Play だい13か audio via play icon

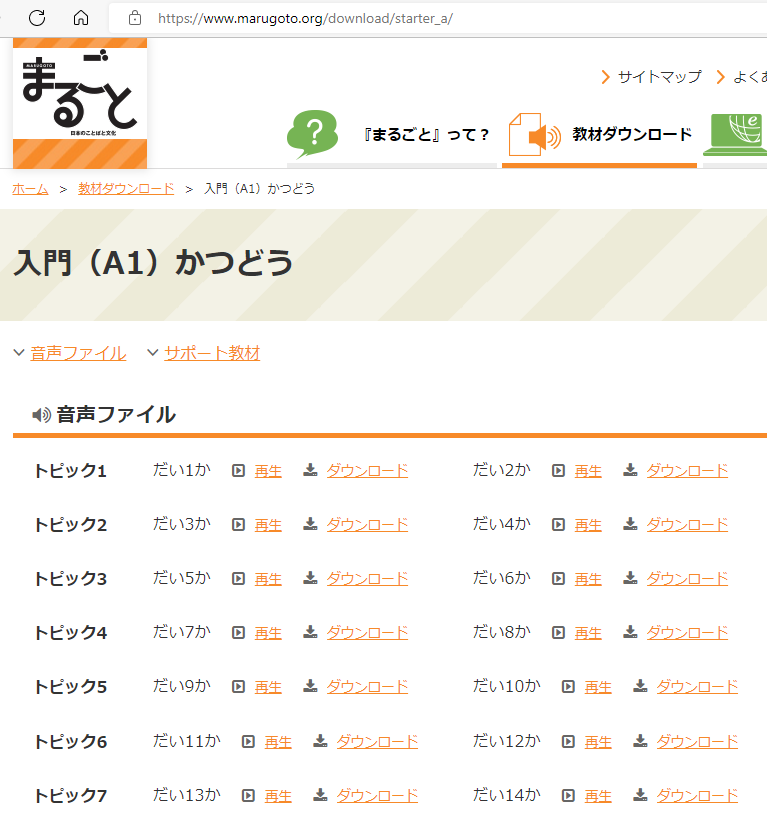coord(248,796)
